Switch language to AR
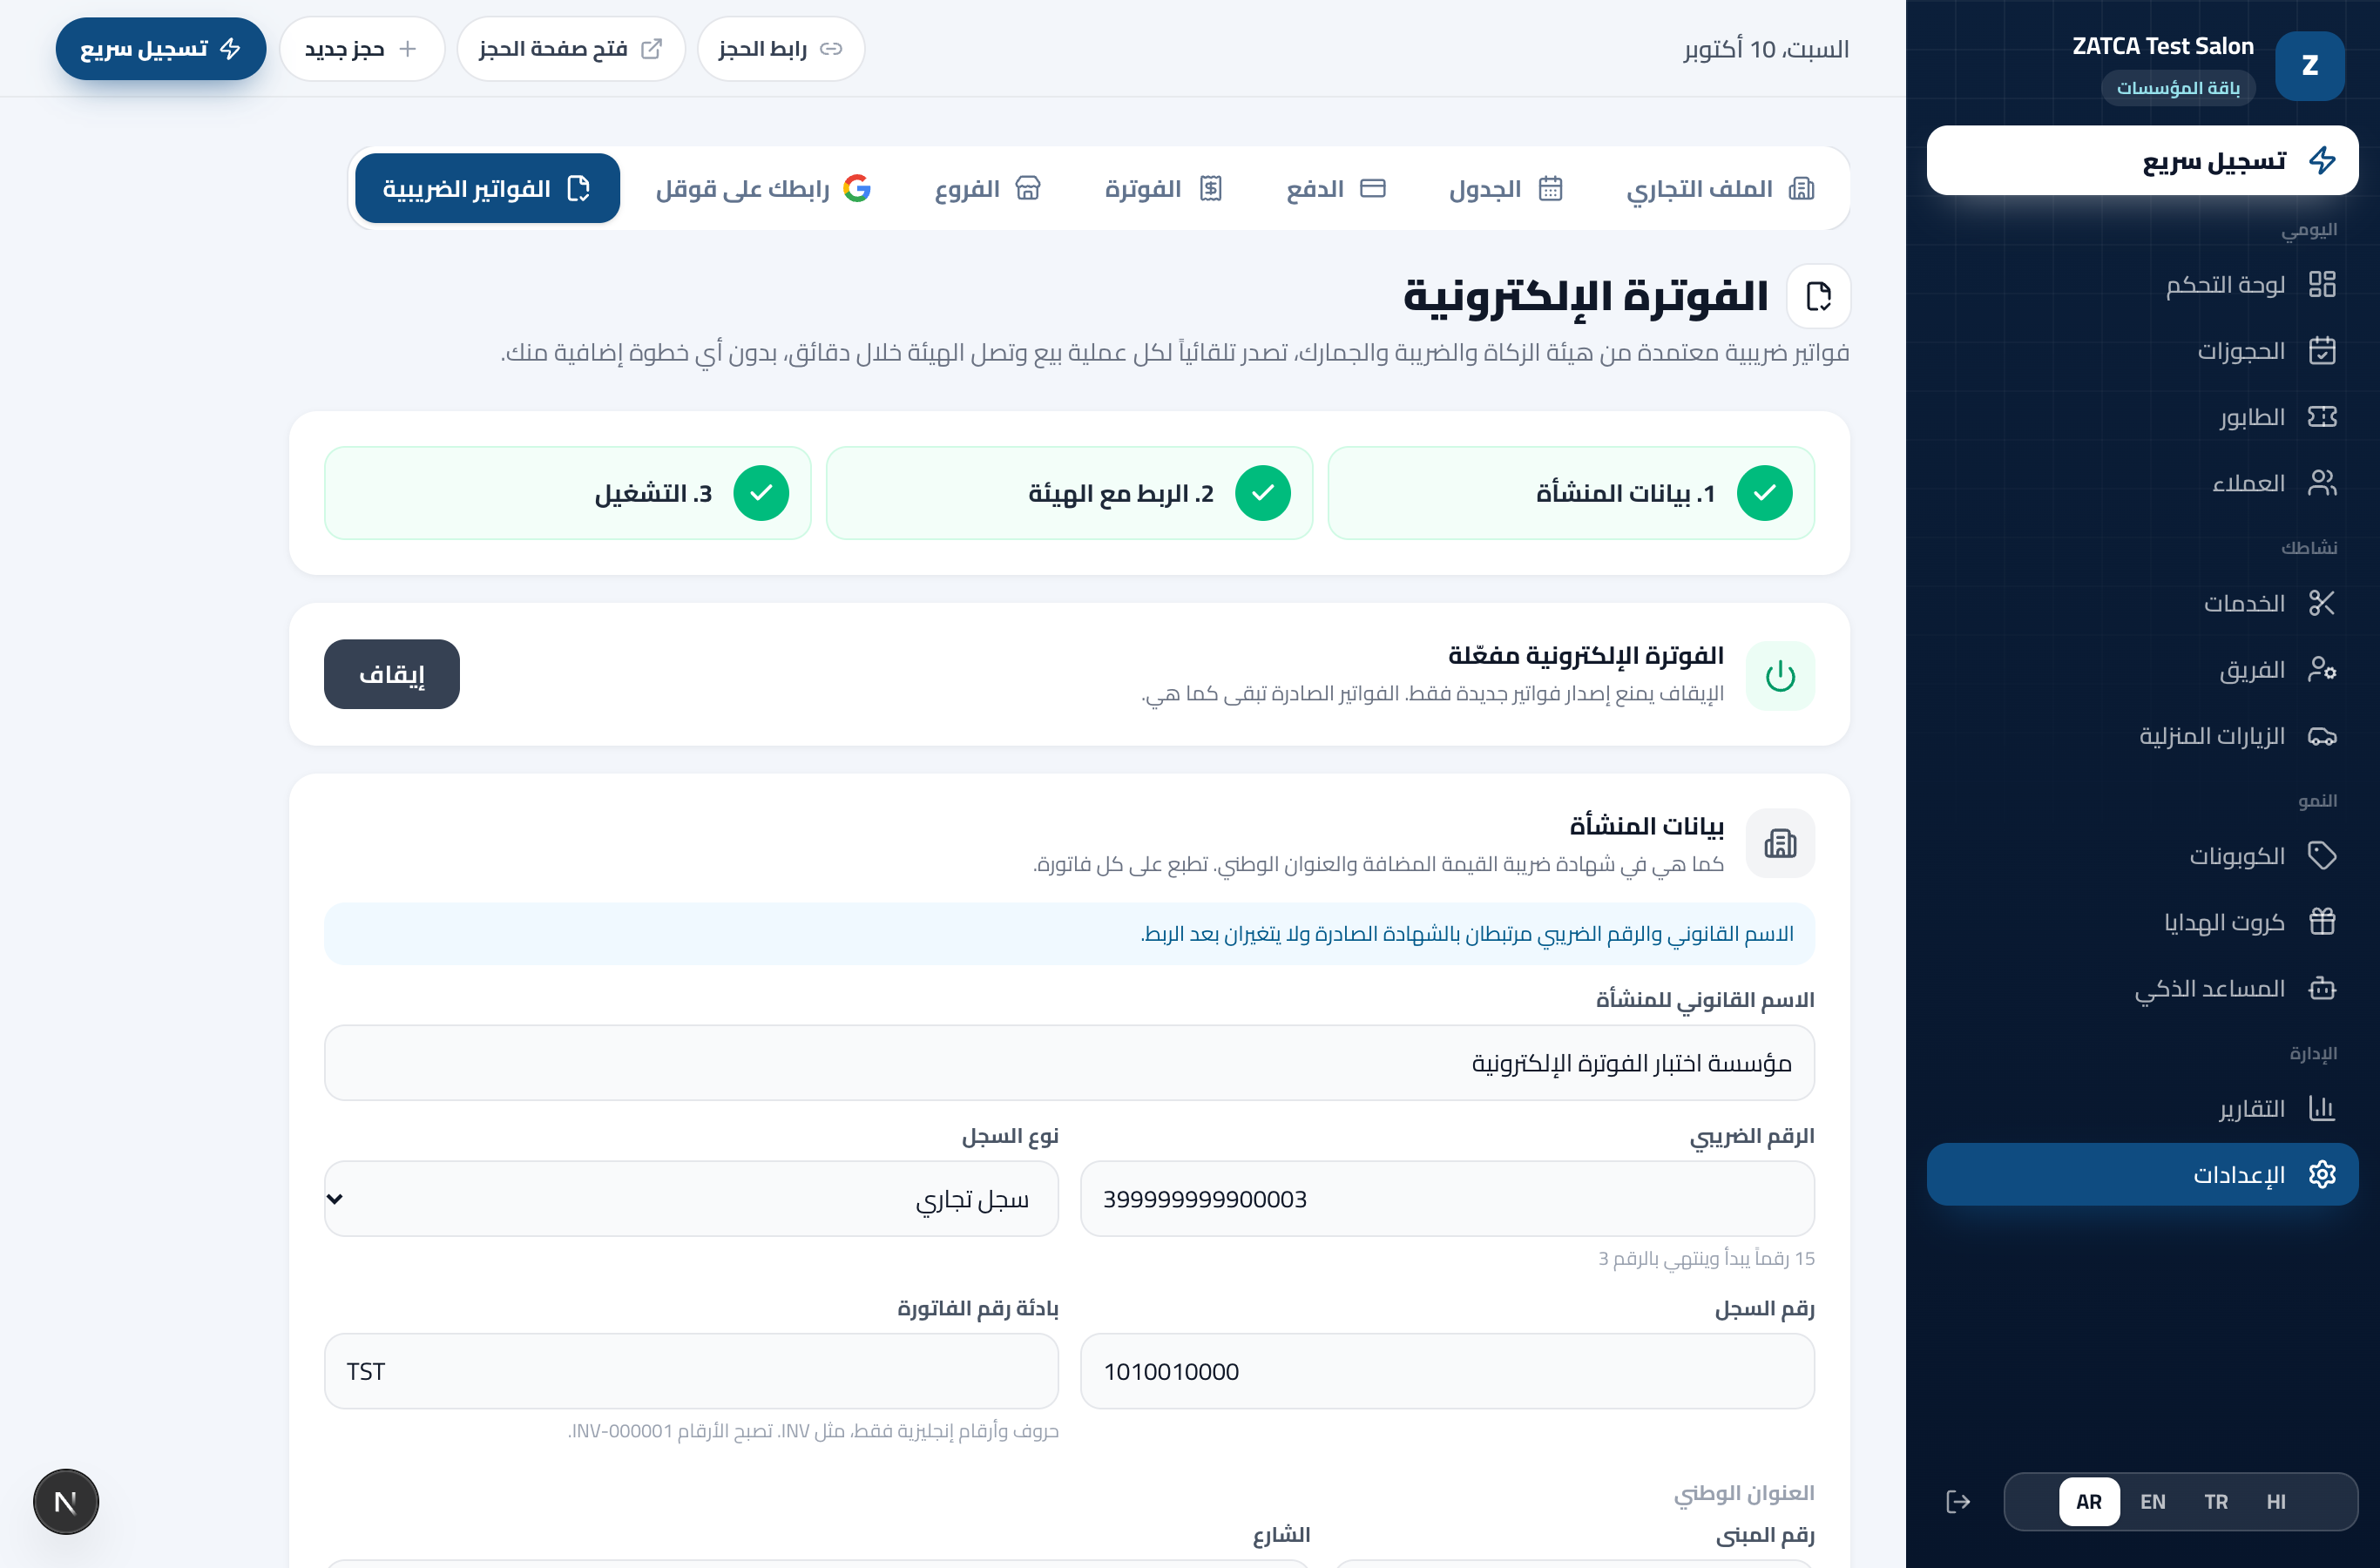The image size is (2380, 1568). pyautogui.click(x=2088, y=1501)
